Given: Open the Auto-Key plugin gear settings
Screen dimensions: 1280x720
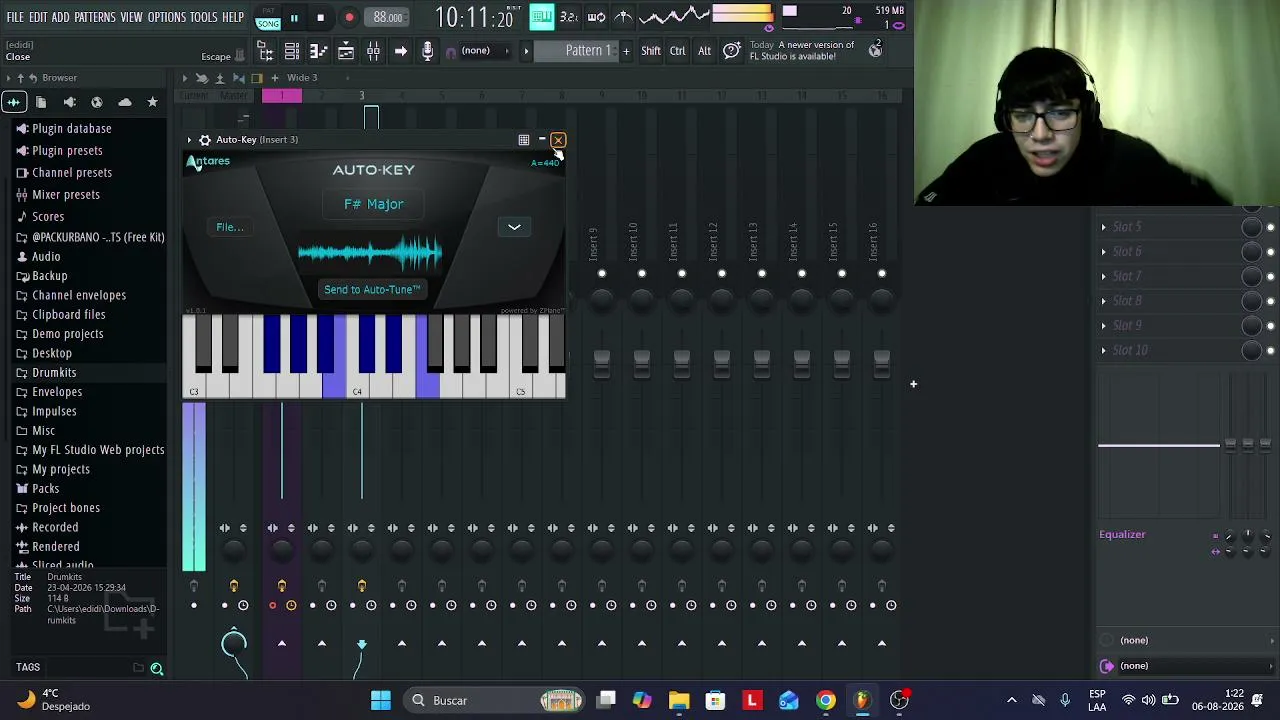Looking at the screenshot, I should click(205, 140).
